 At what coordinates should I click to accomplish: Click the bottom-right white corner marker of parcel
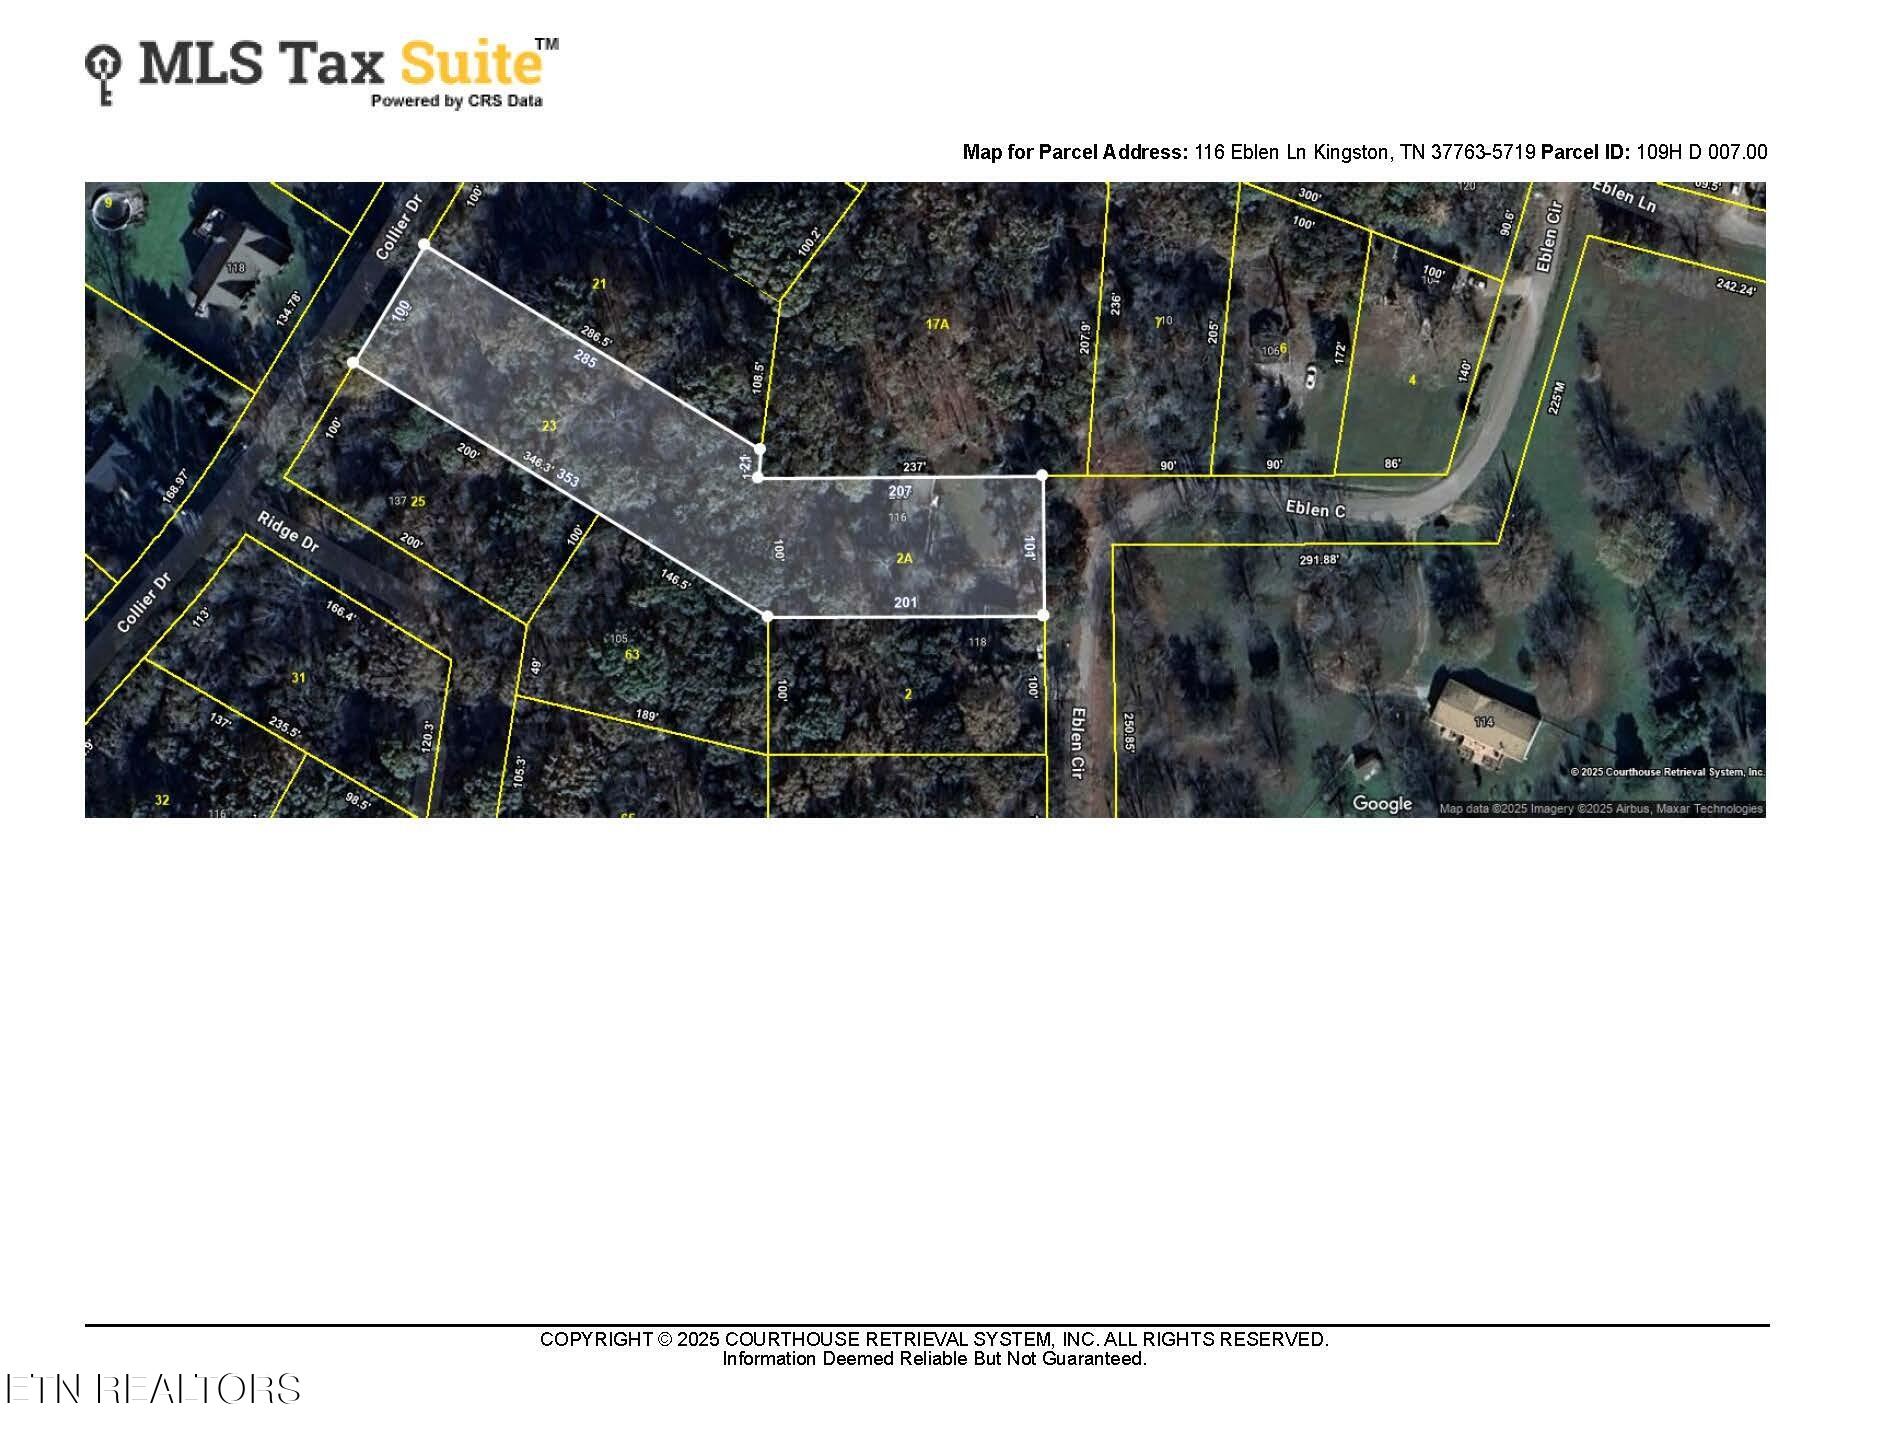1043,615
